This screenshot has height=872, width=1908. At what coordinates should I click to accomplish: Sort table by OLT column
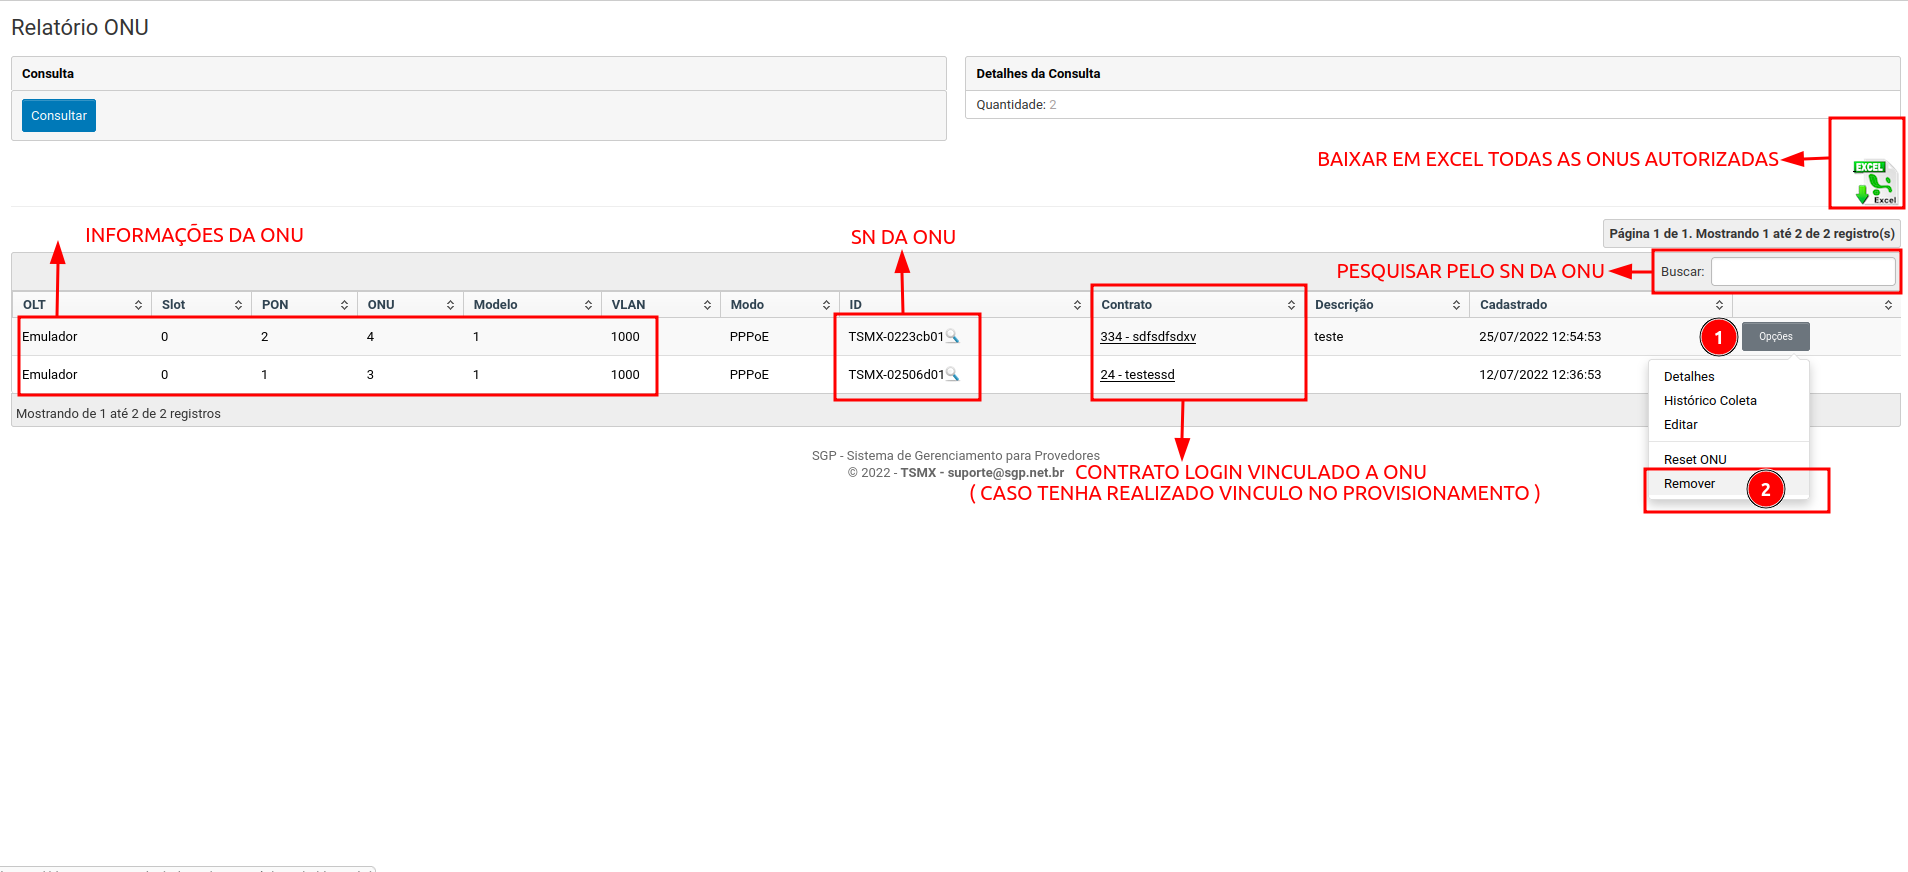[x=80, y=305]
